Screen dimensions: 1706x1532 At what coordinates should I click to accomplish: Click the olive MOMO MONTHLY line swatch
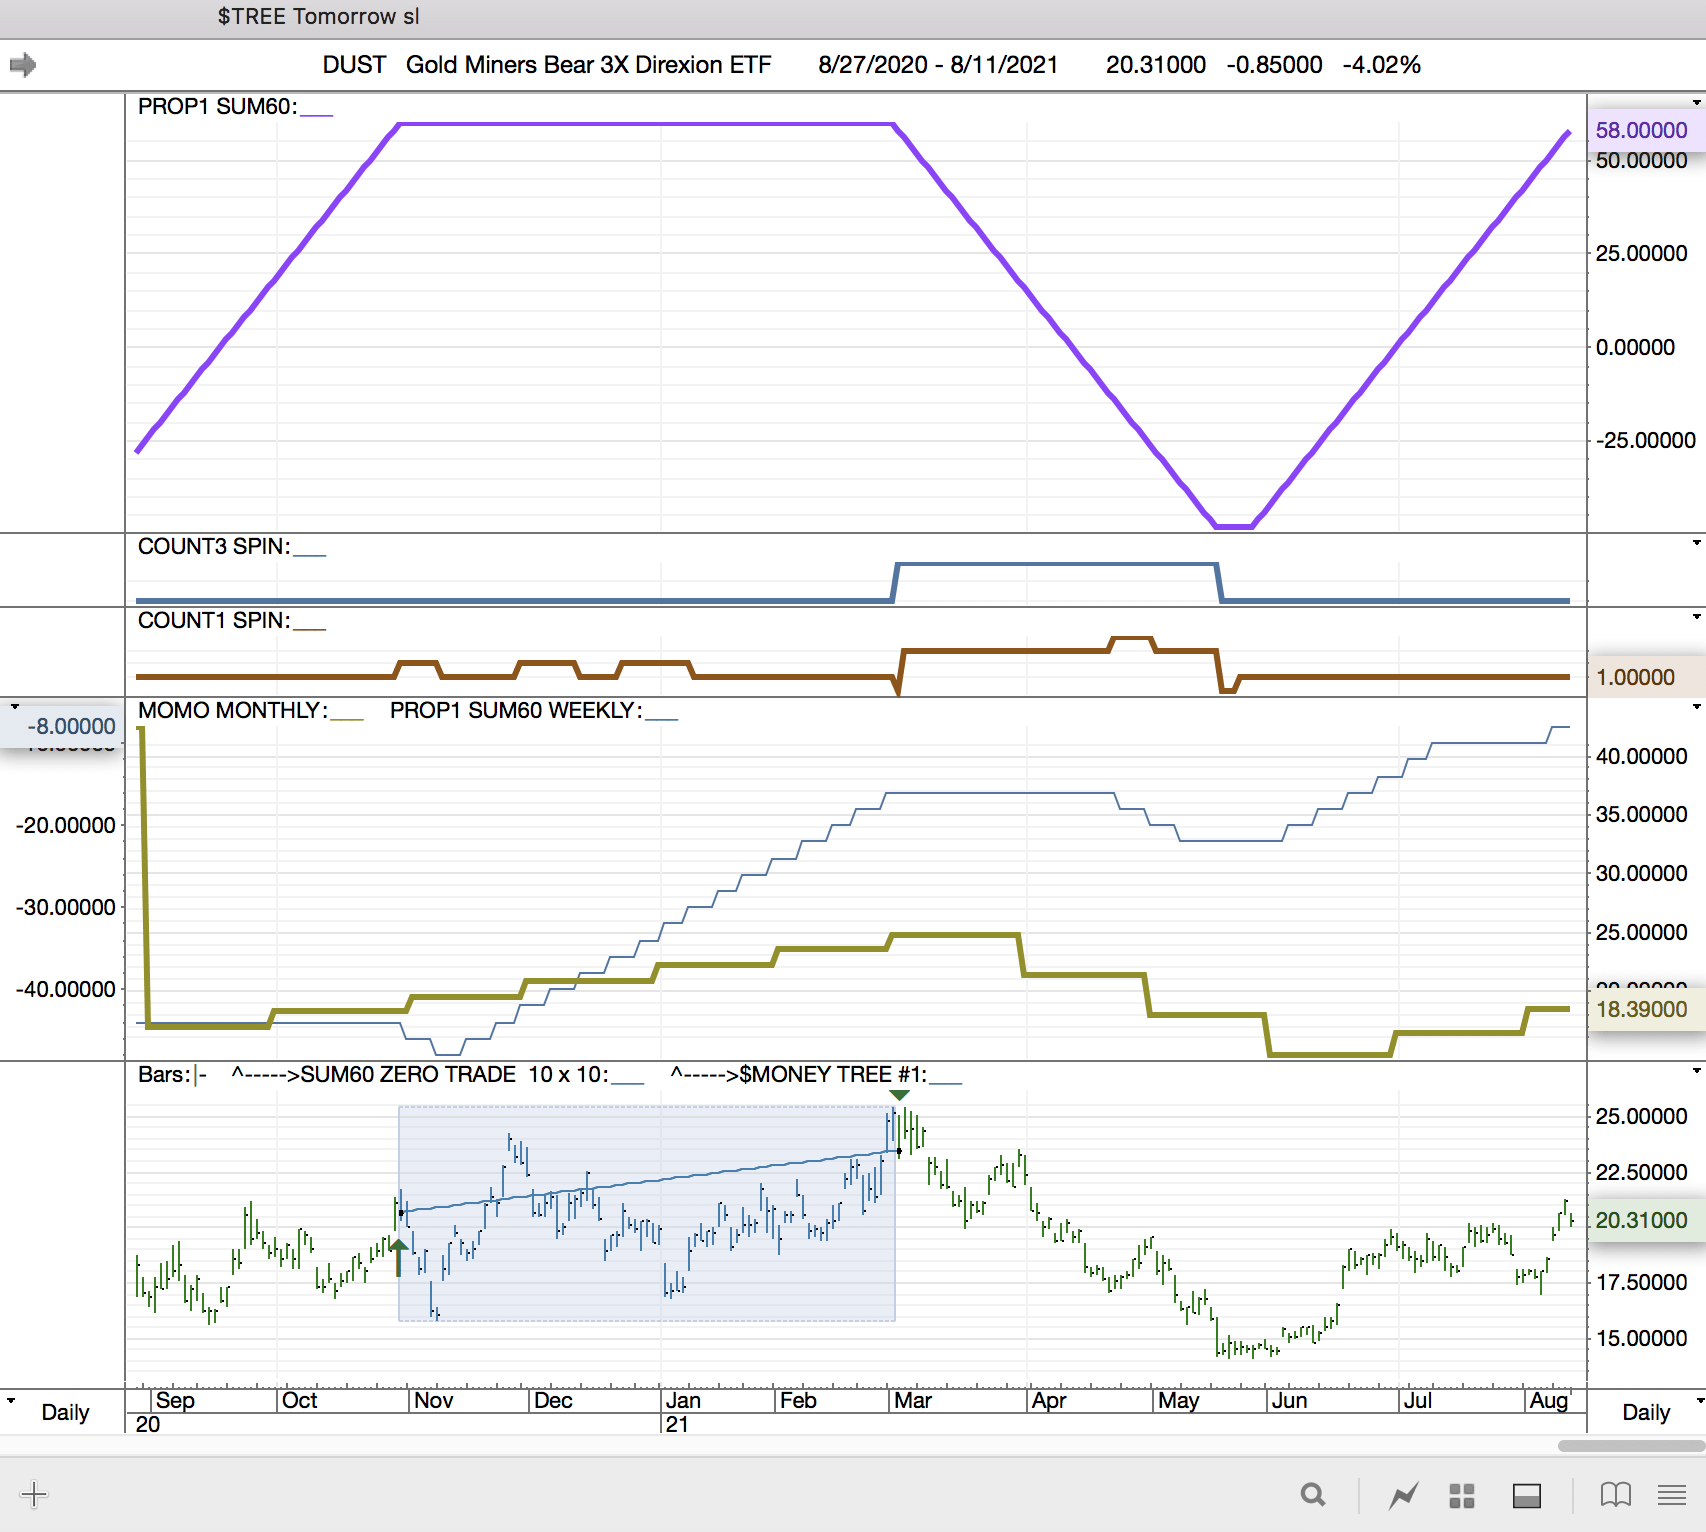(347, 718)
